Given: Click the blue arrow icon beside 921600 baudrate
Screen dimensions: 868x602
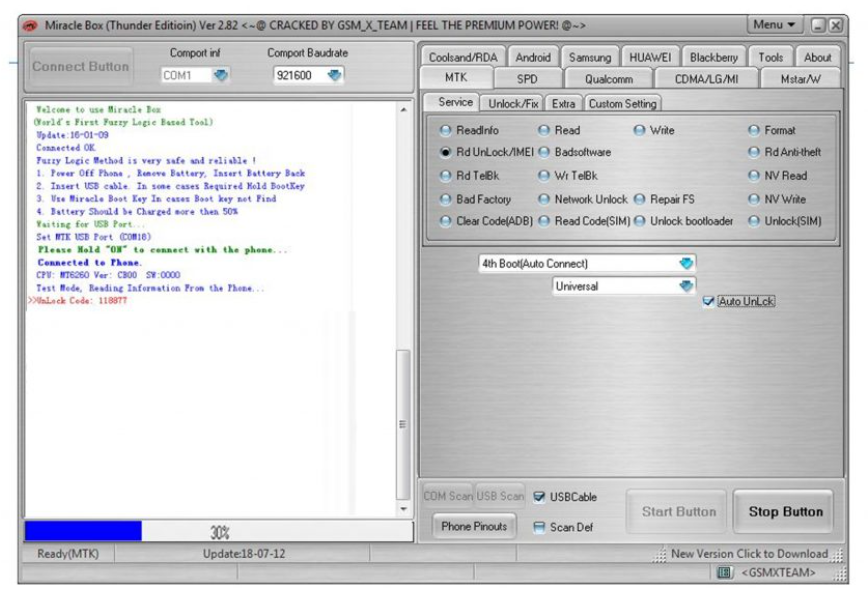Looking at the screenshot, I should click(335, 74).
